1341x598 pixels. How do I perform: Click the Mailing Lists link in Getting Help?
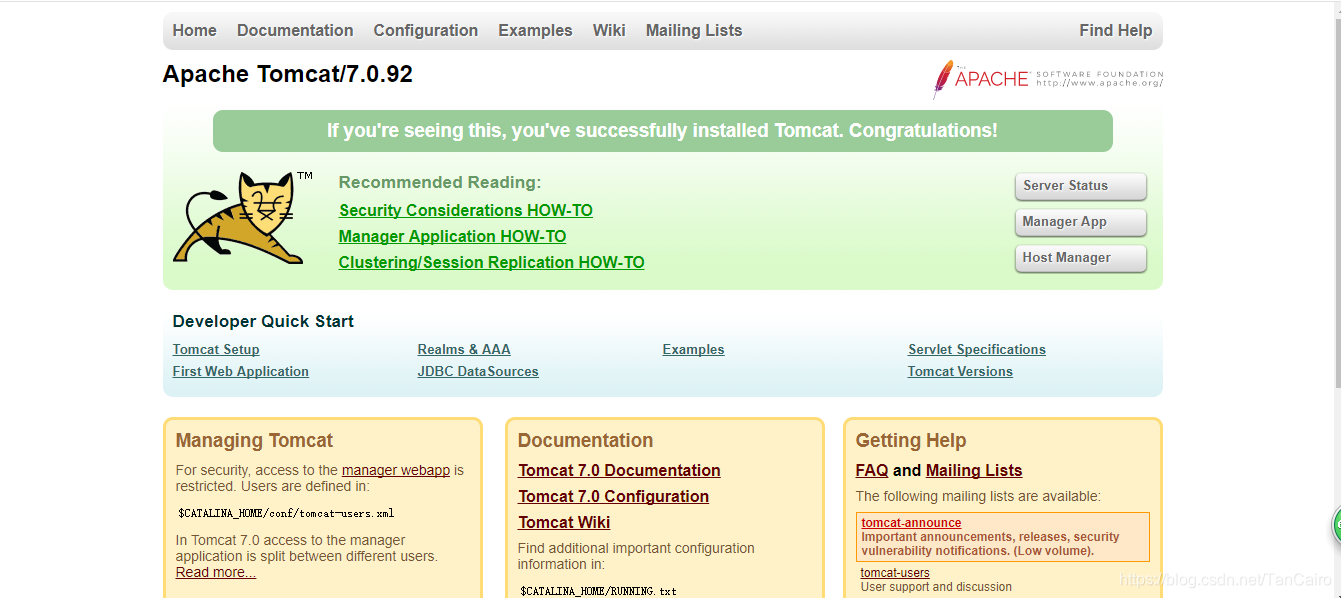[x=974, y=470]
